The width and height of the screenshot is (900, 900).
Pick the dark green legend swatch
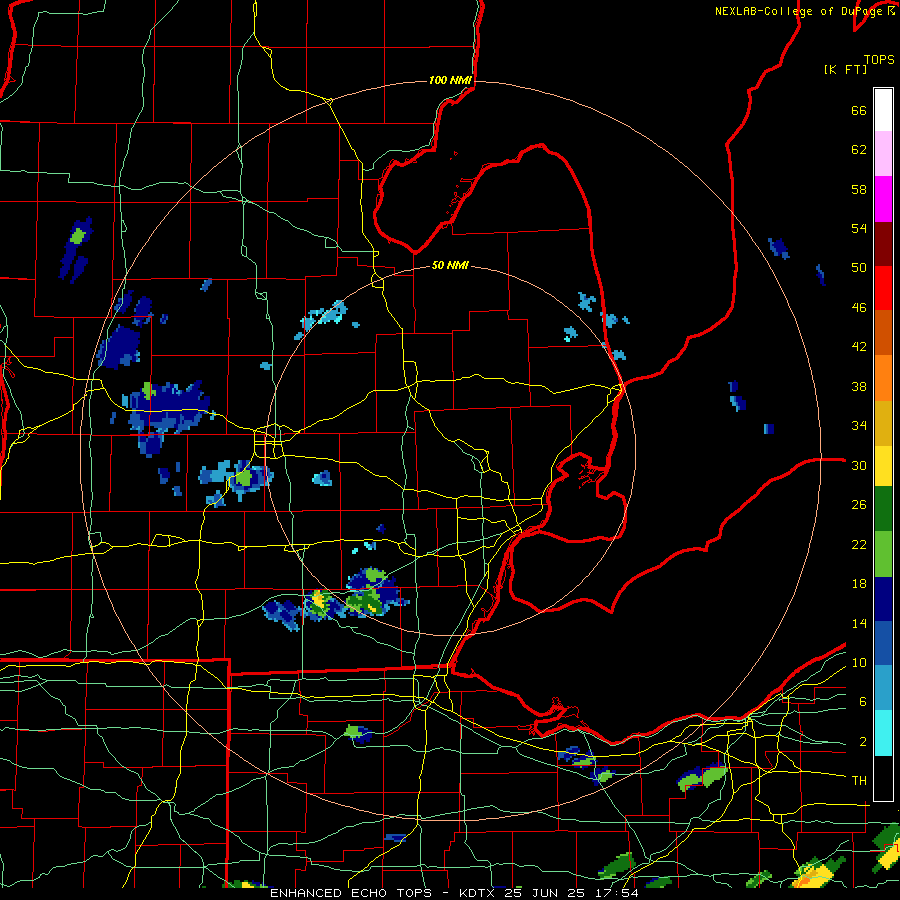pyautogui.click(x=883, y=509)
